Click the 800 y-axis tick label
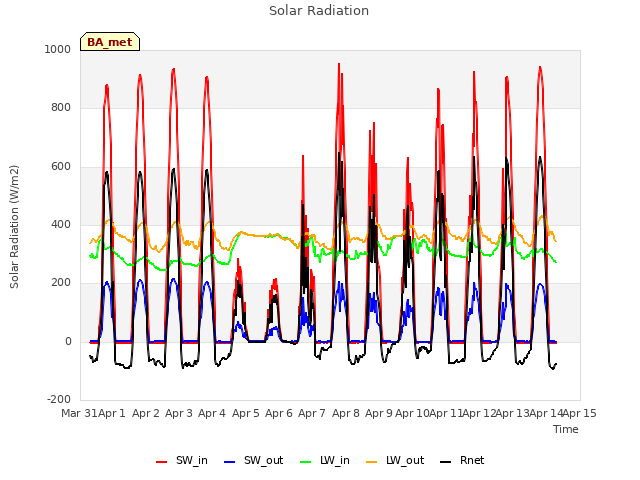 [61, 108]
